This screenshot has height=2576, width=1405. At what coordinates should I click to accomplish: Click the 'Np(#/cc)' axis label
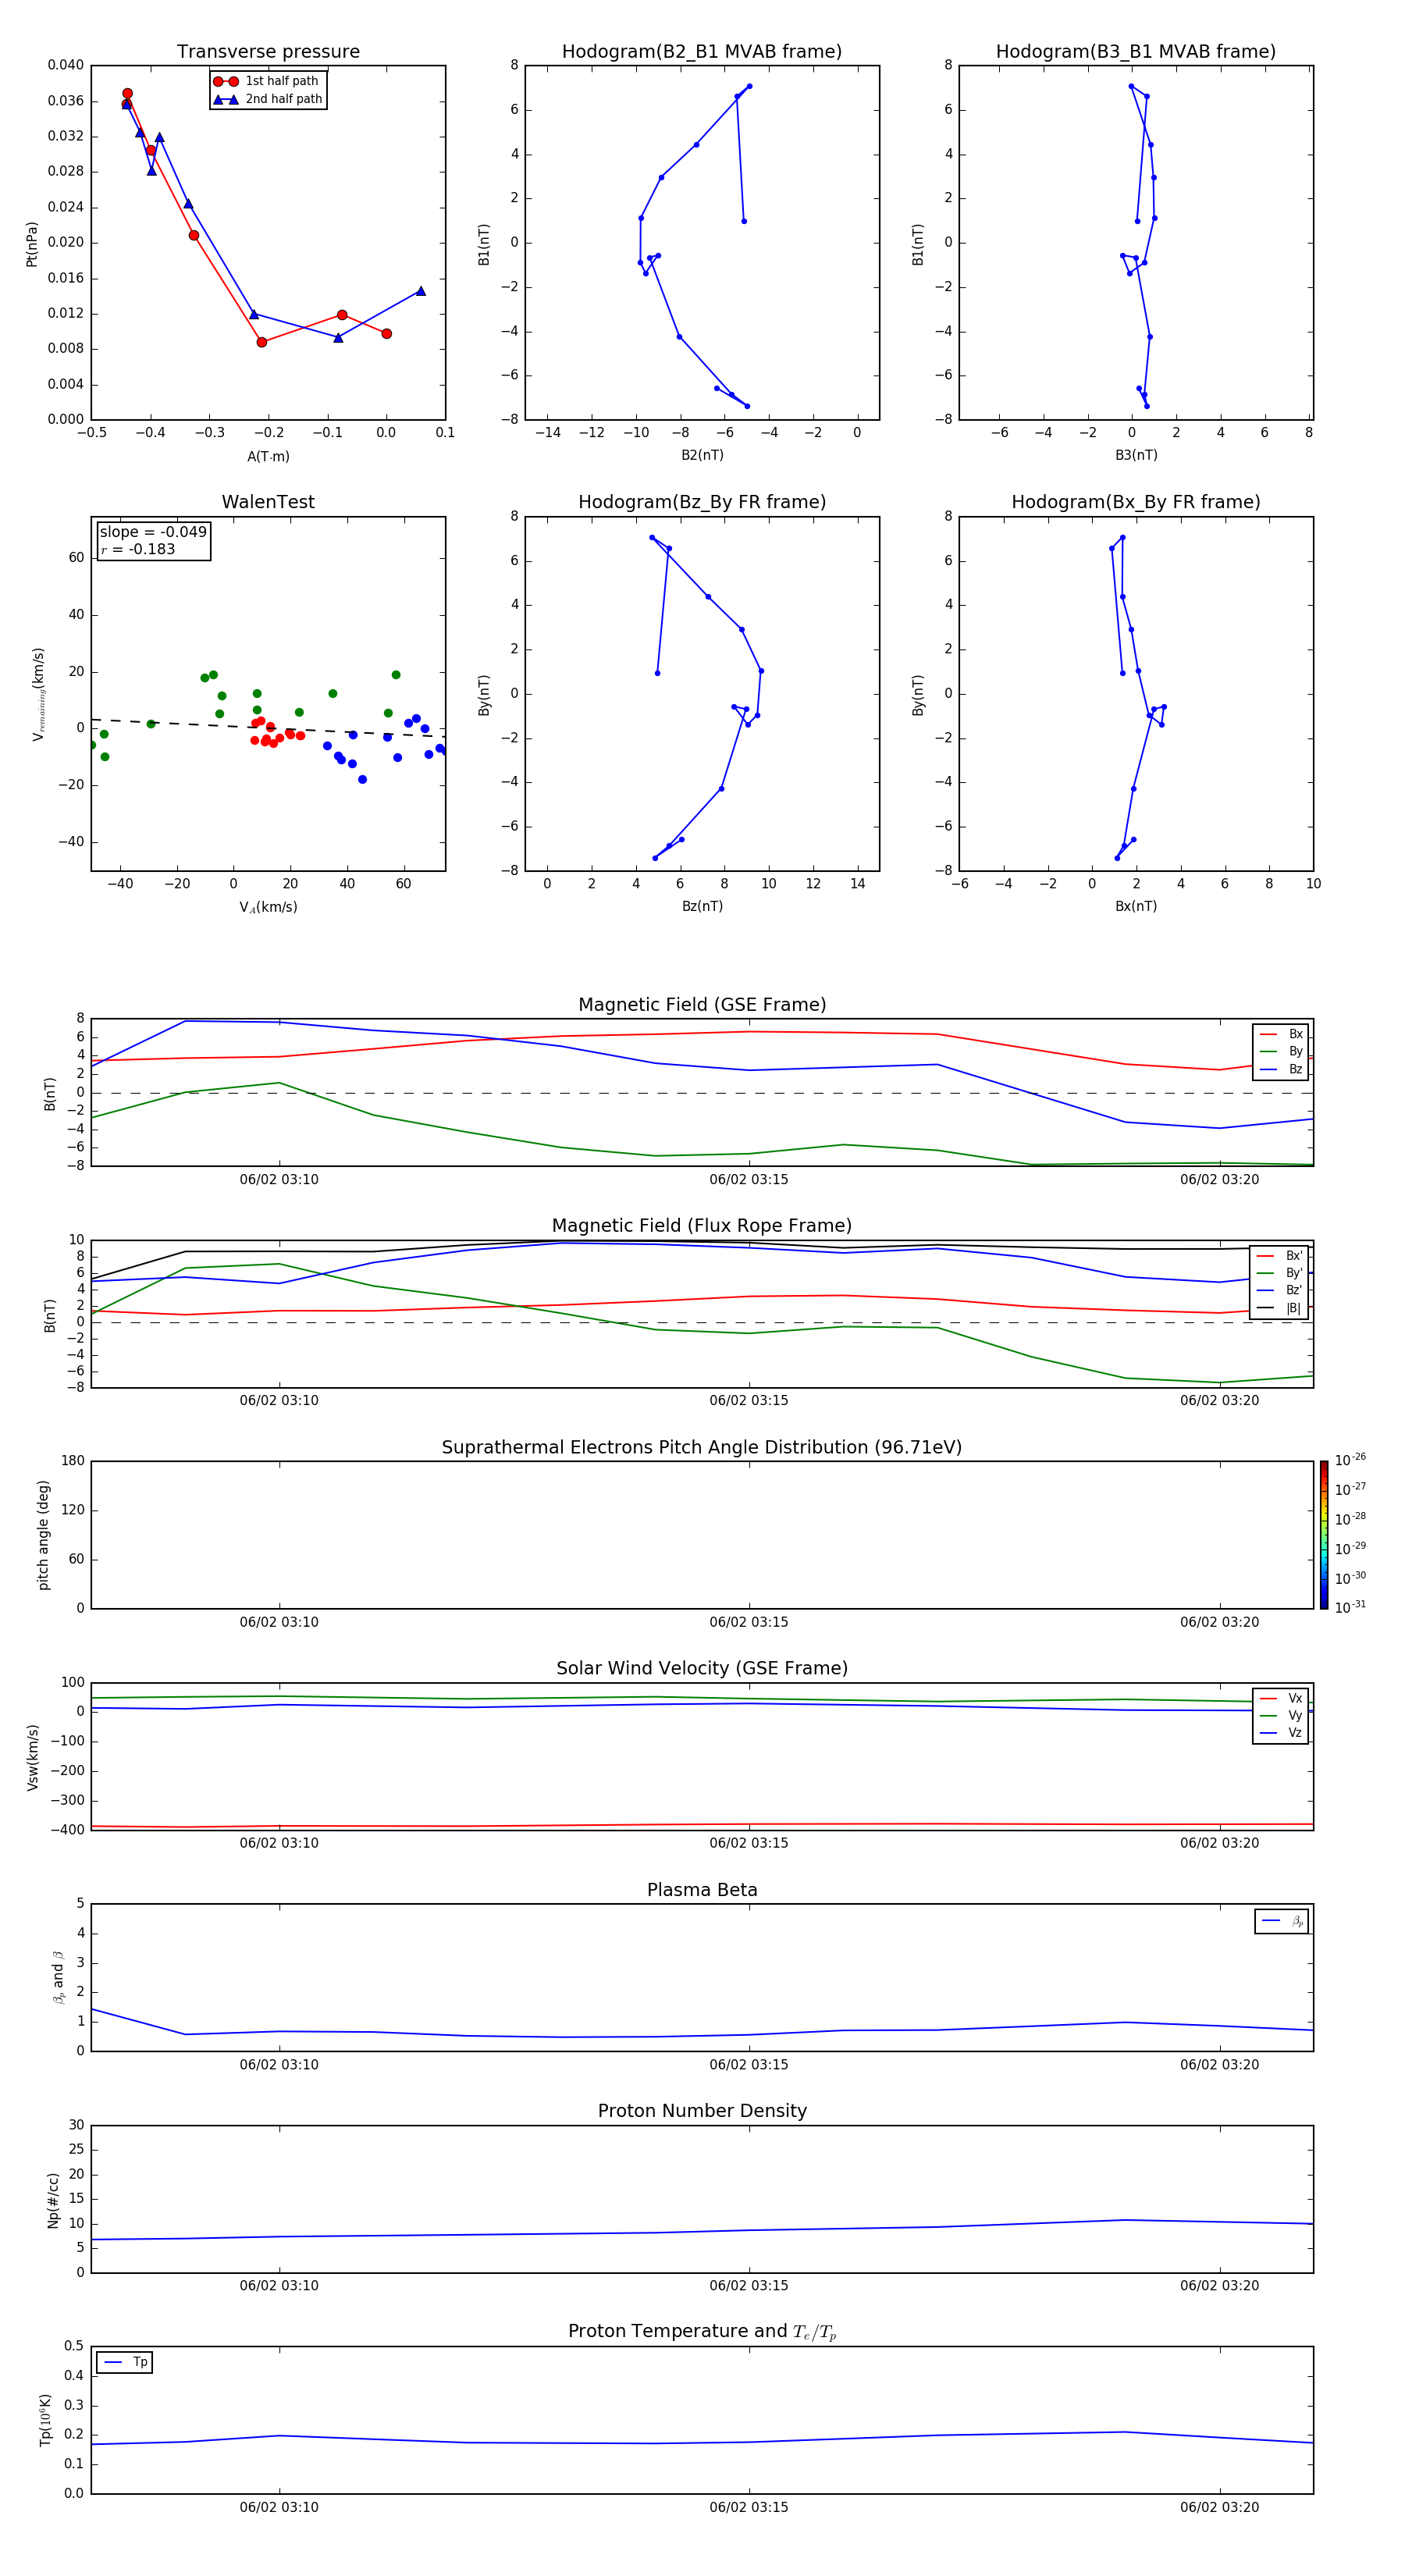coord(54,2200)
